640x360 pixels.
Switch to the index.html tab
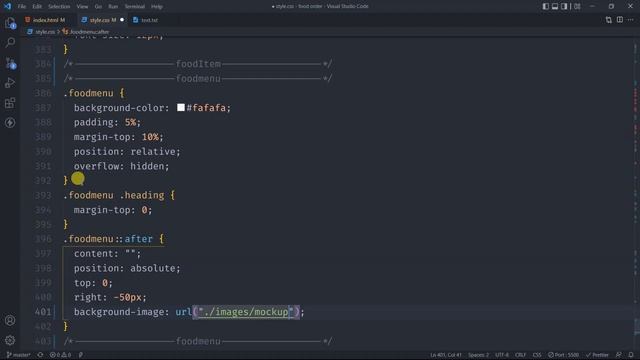(x=48, y=20)
